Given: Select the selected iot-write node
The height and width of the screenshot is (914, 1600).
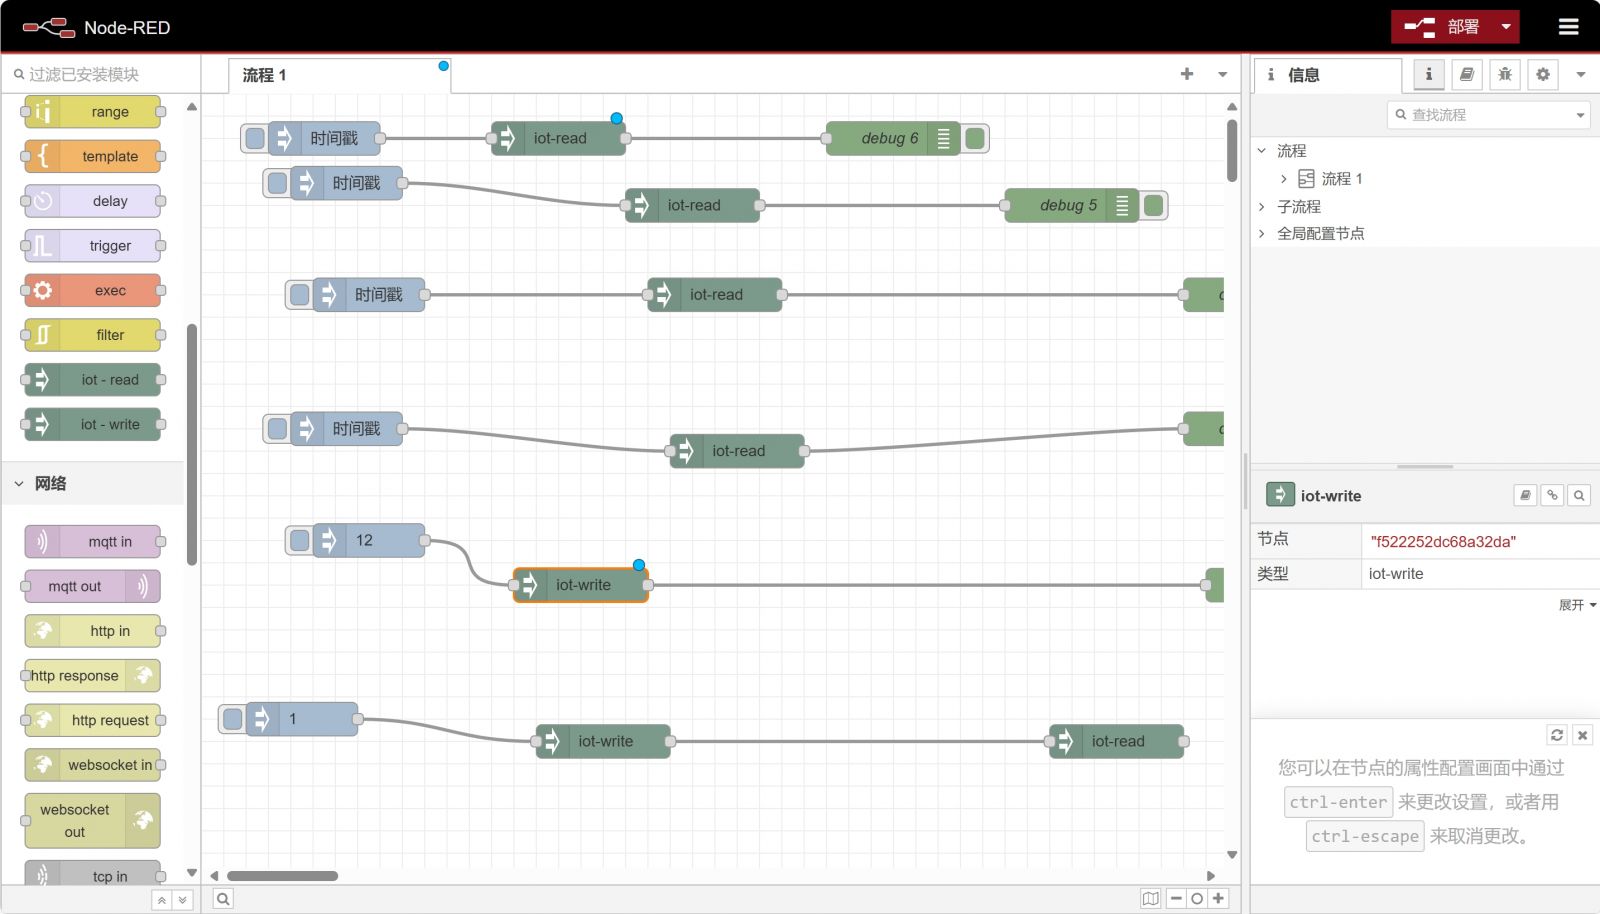Looking at the screenshot, I should pos(581,585).
